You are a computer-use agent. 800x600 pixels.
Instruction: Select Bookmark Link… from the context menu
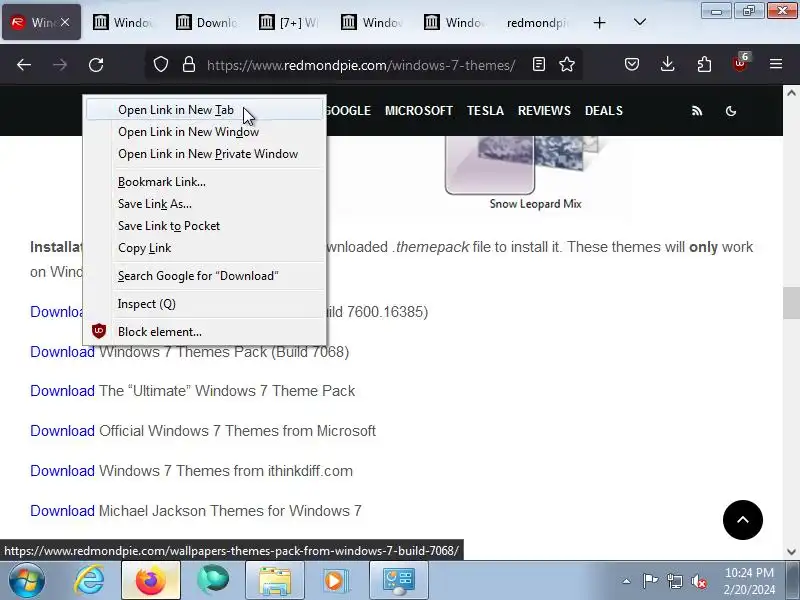click(x=204, y=182)
